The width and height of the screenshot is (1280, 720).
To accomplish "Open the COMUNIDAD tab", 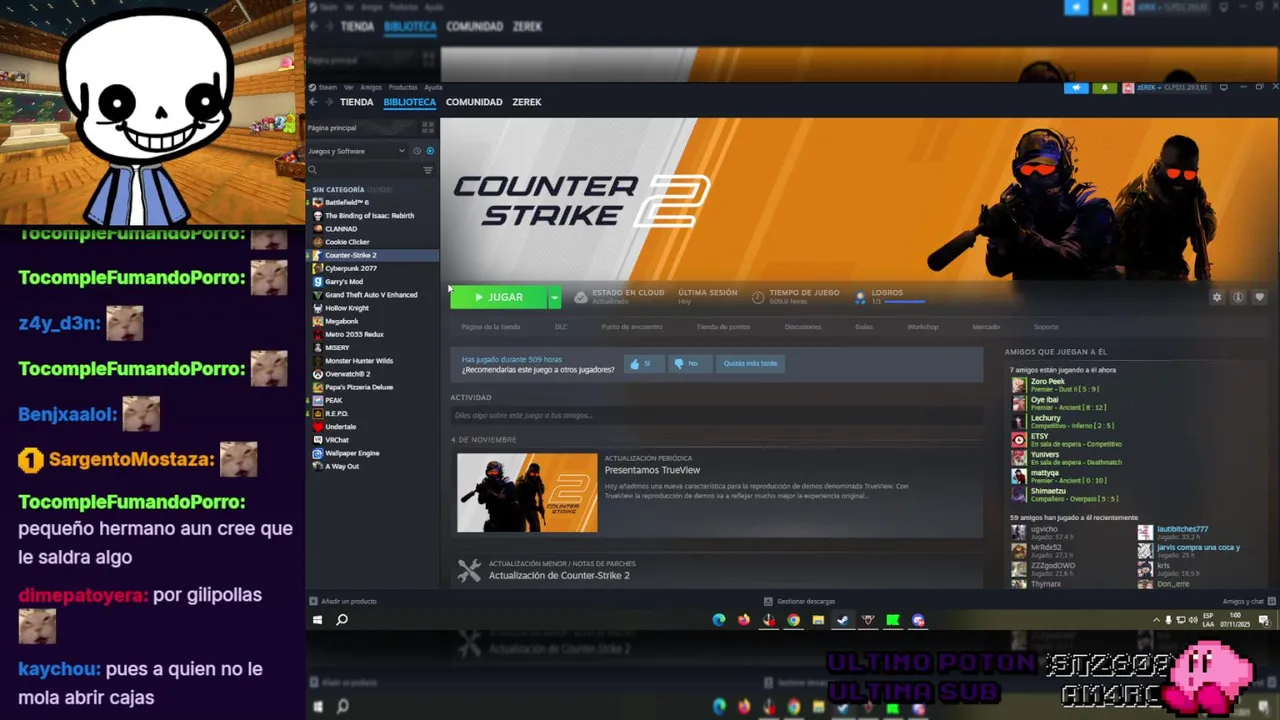I will click(474, 102).
